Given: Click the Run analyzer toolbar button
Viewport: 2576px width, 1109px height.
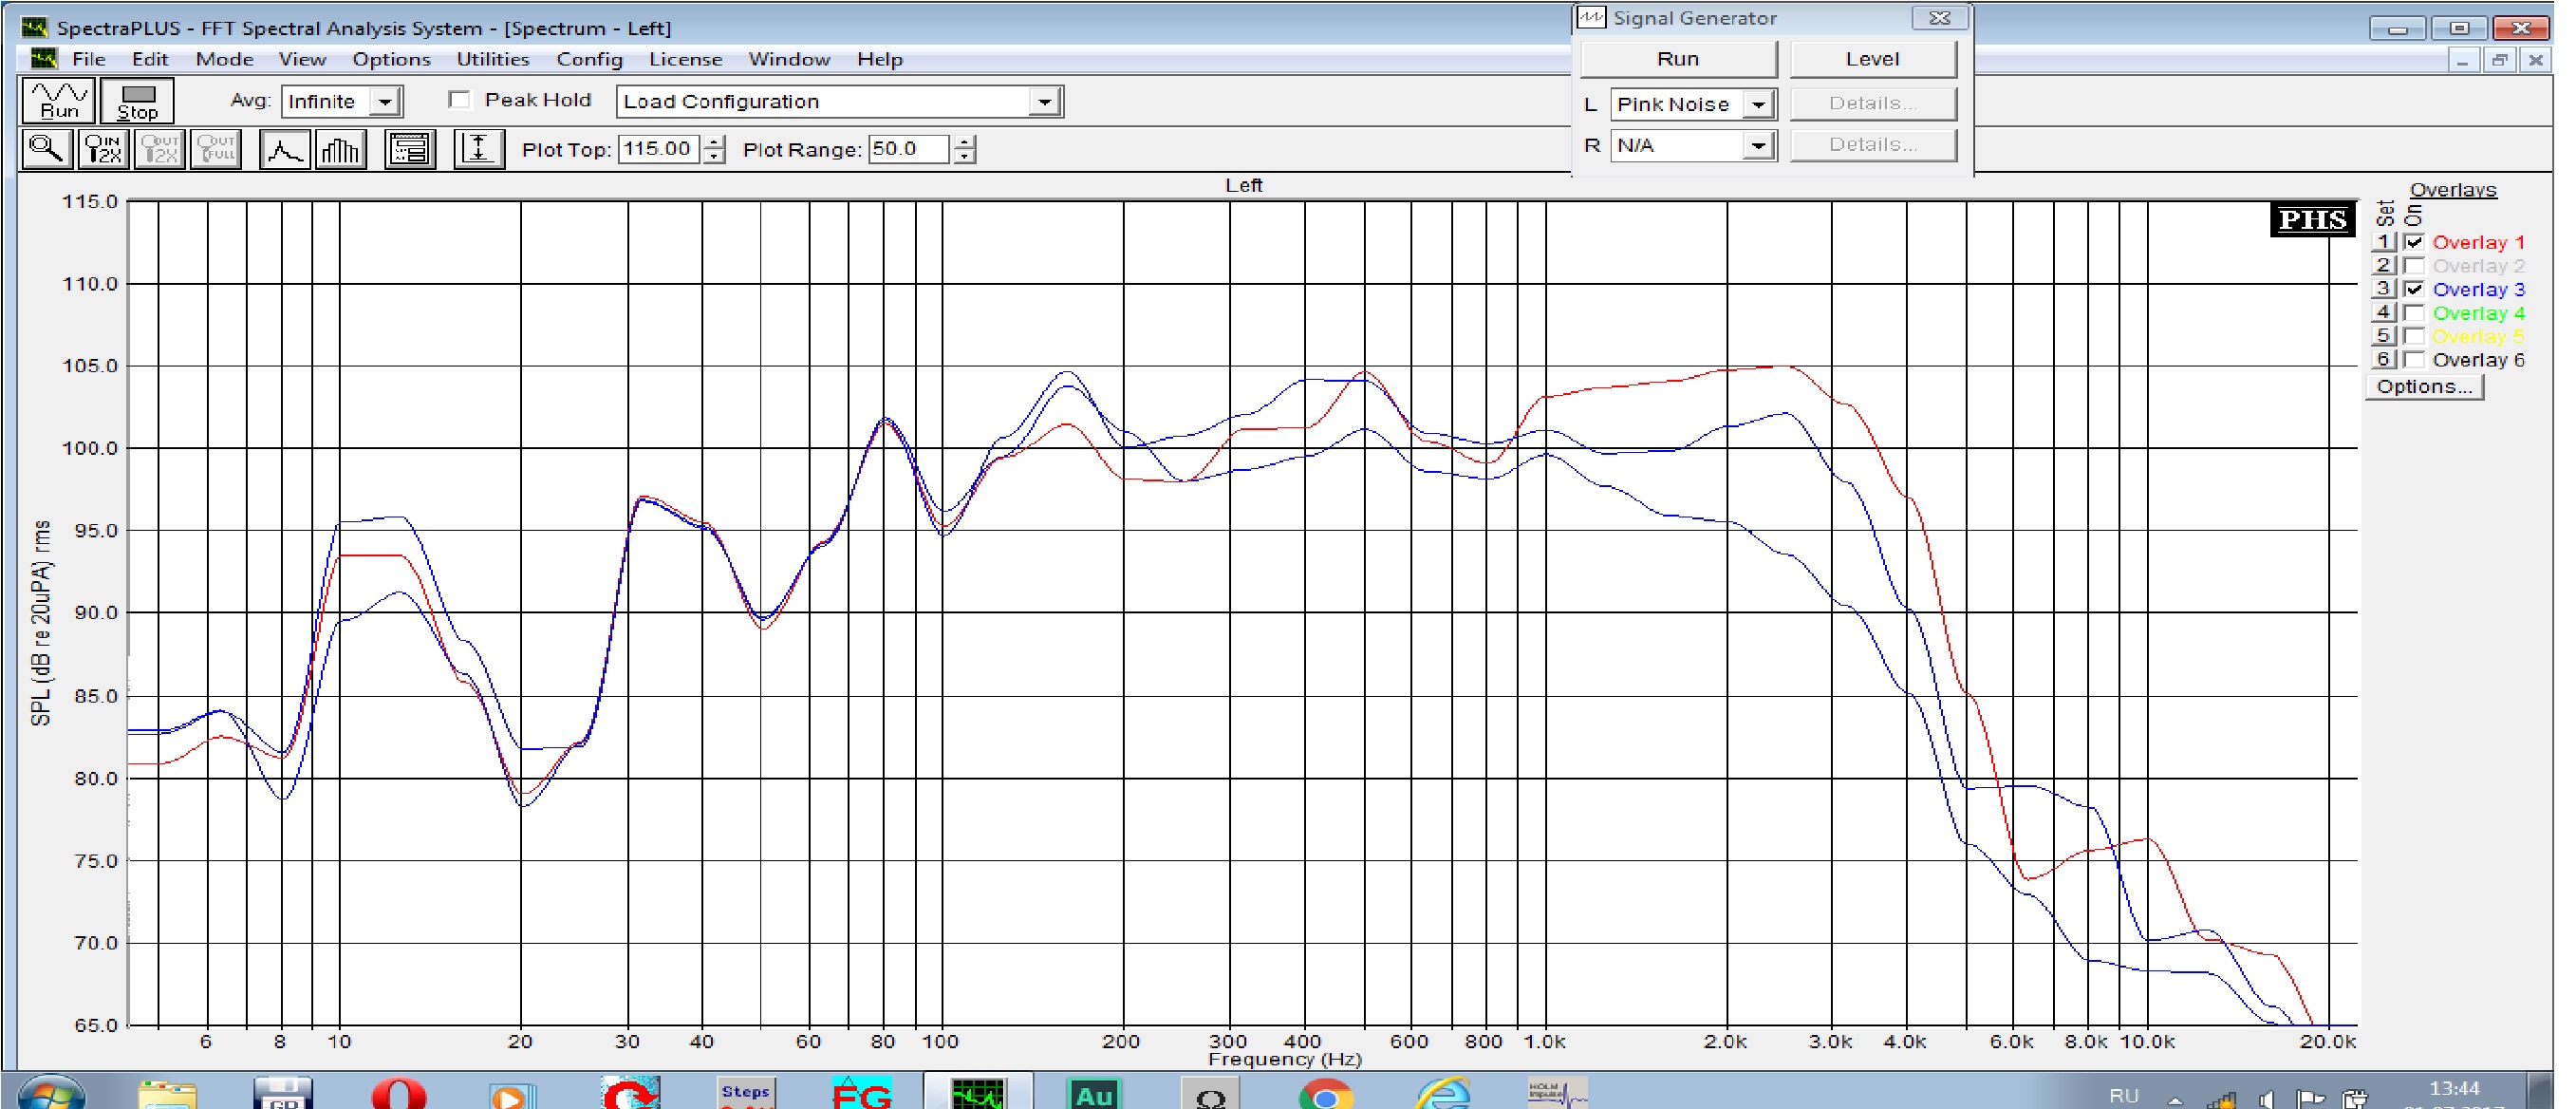Looking at the screenshot, I should coord(59,101).
